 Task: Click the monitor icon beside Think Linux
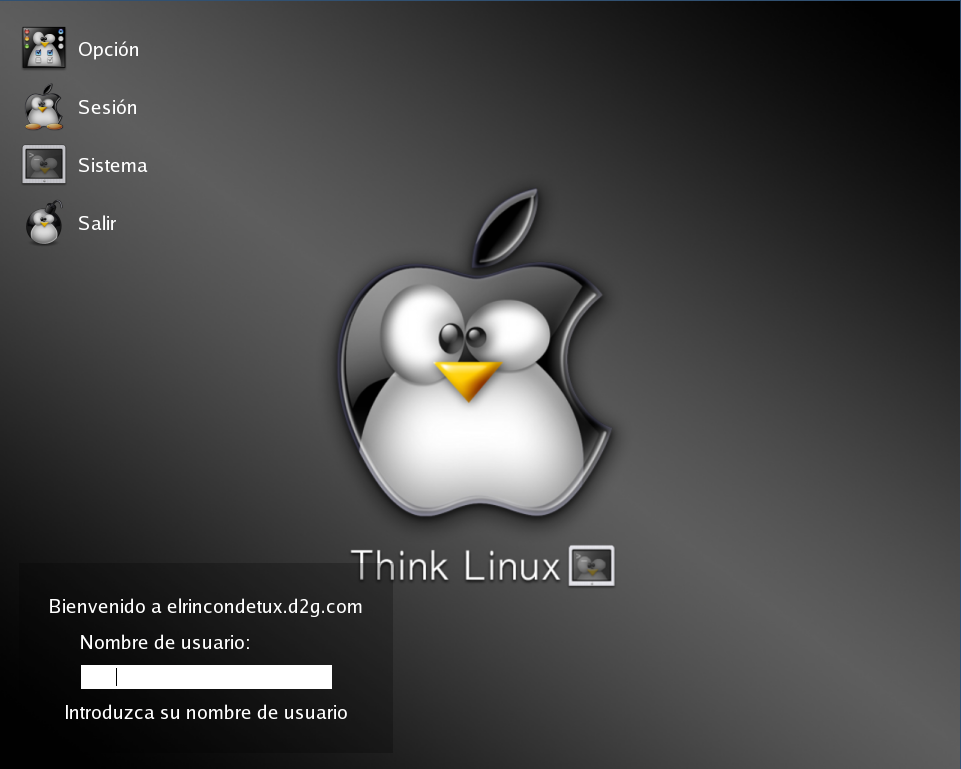tap(591, 566)
